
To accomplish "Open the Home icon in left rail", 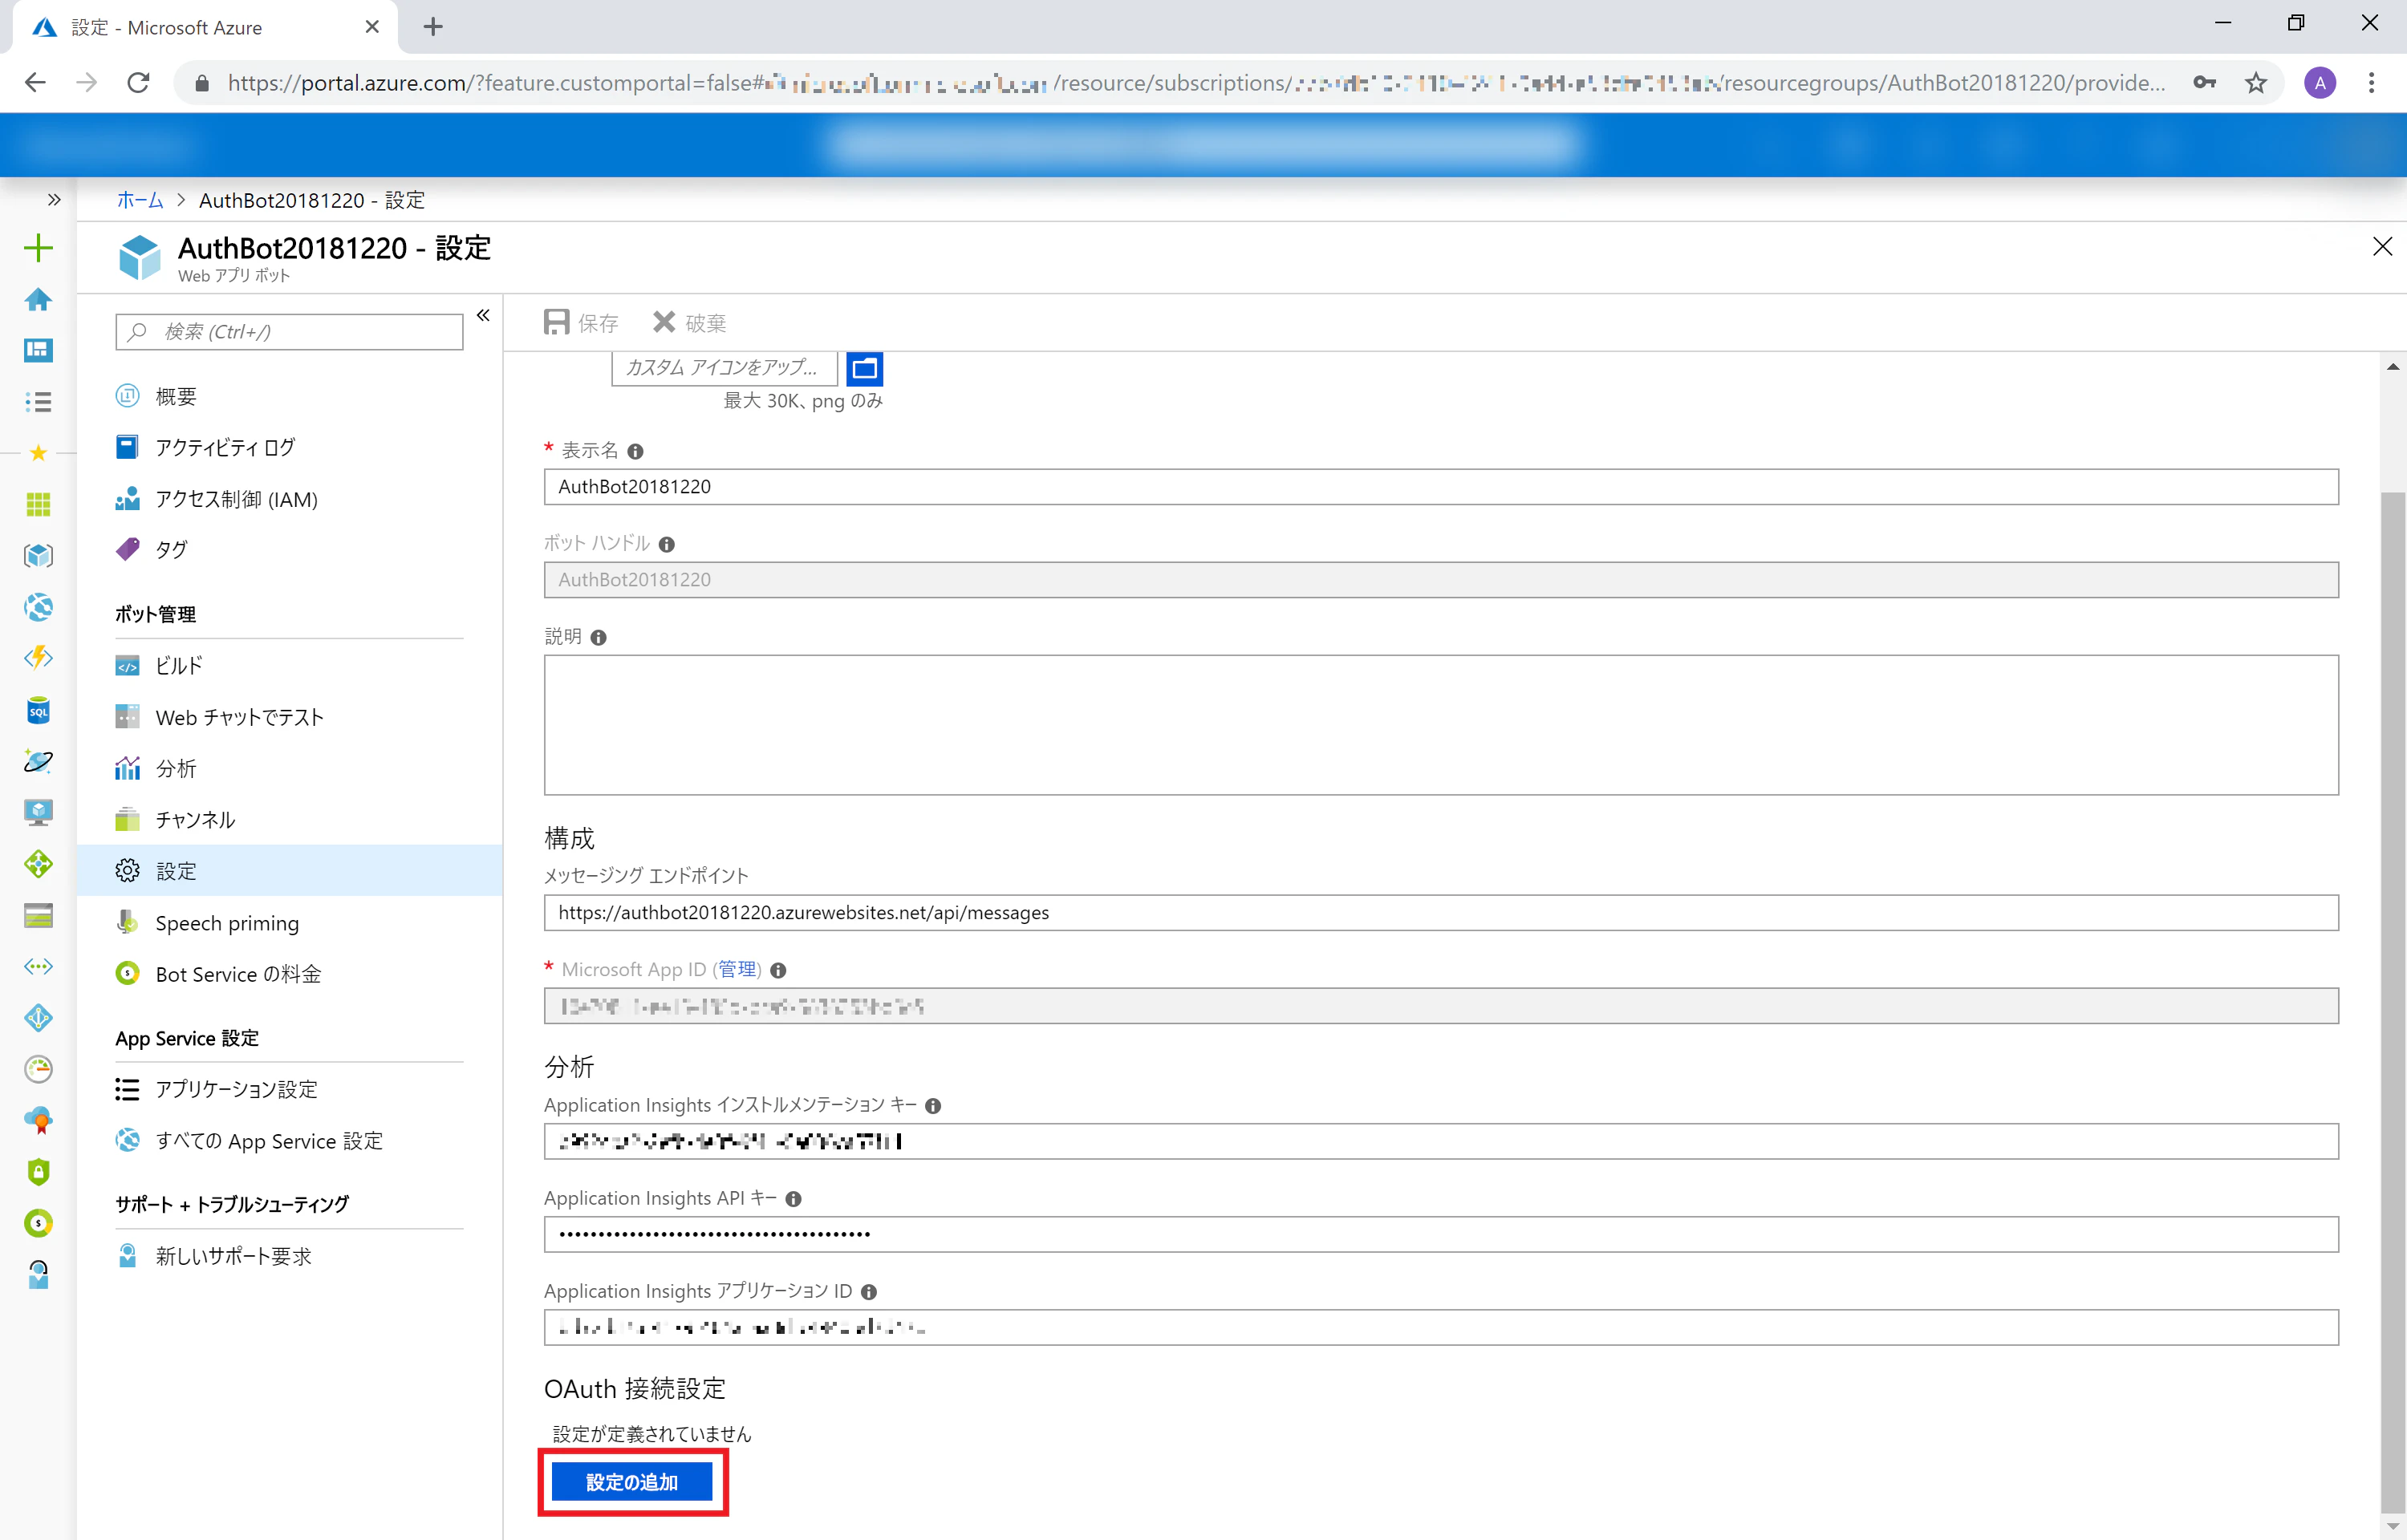I will 38,299.
